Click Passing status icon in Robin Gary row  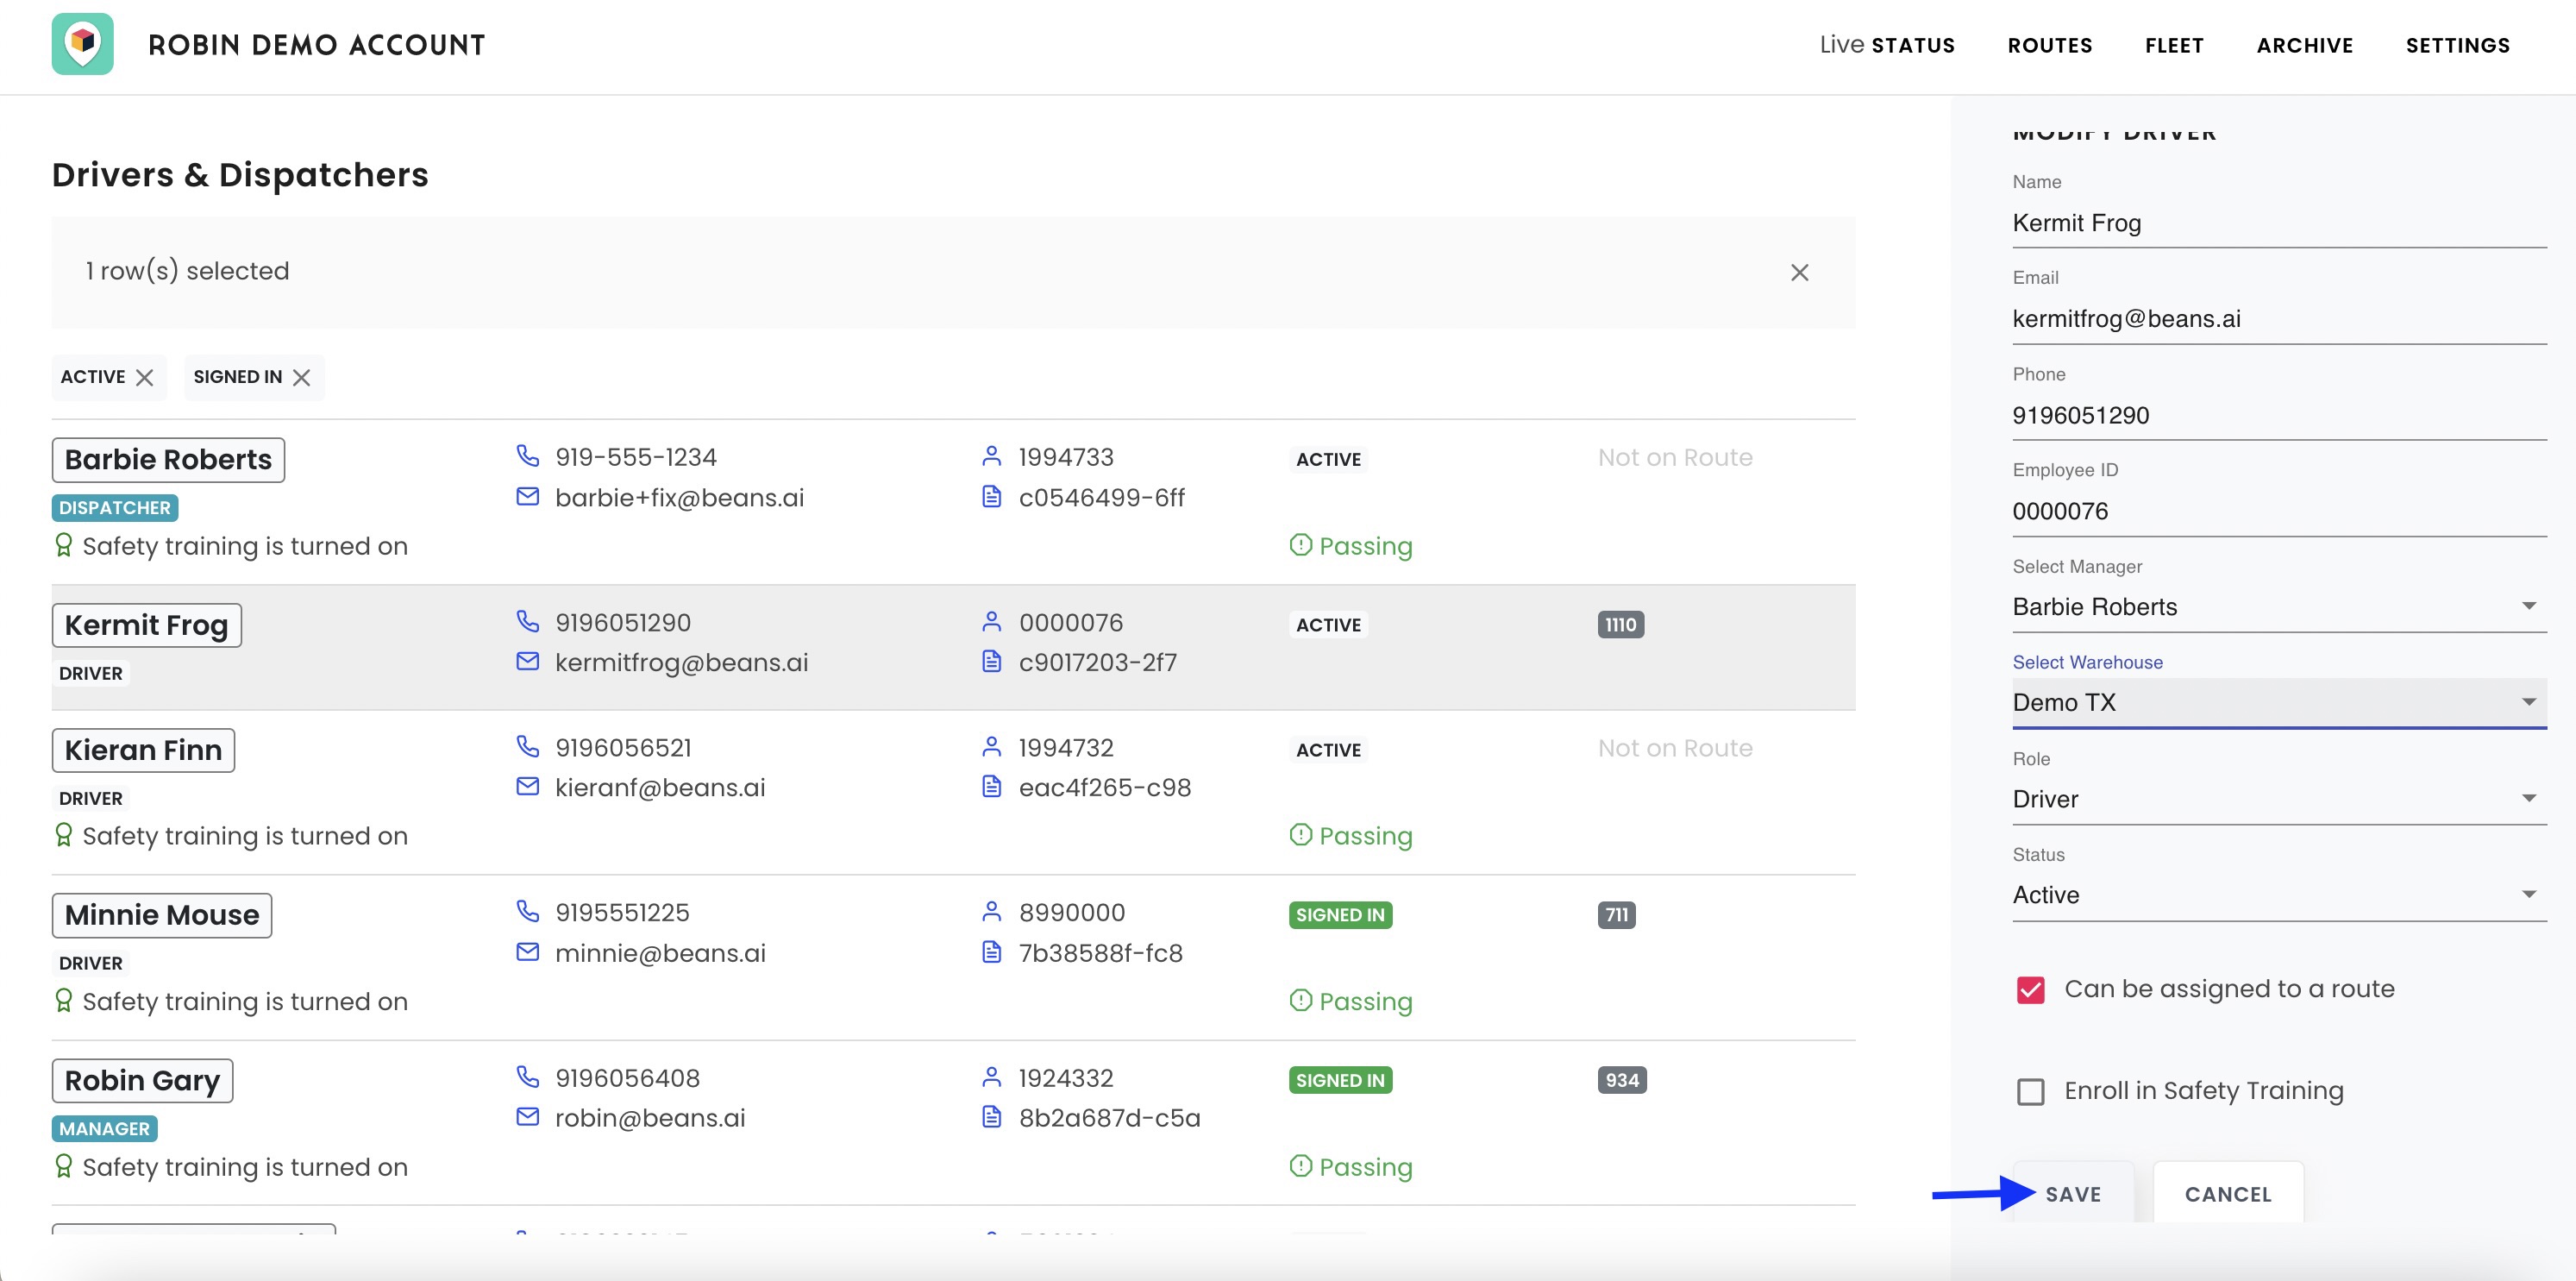click(x=1300, y=1166)
